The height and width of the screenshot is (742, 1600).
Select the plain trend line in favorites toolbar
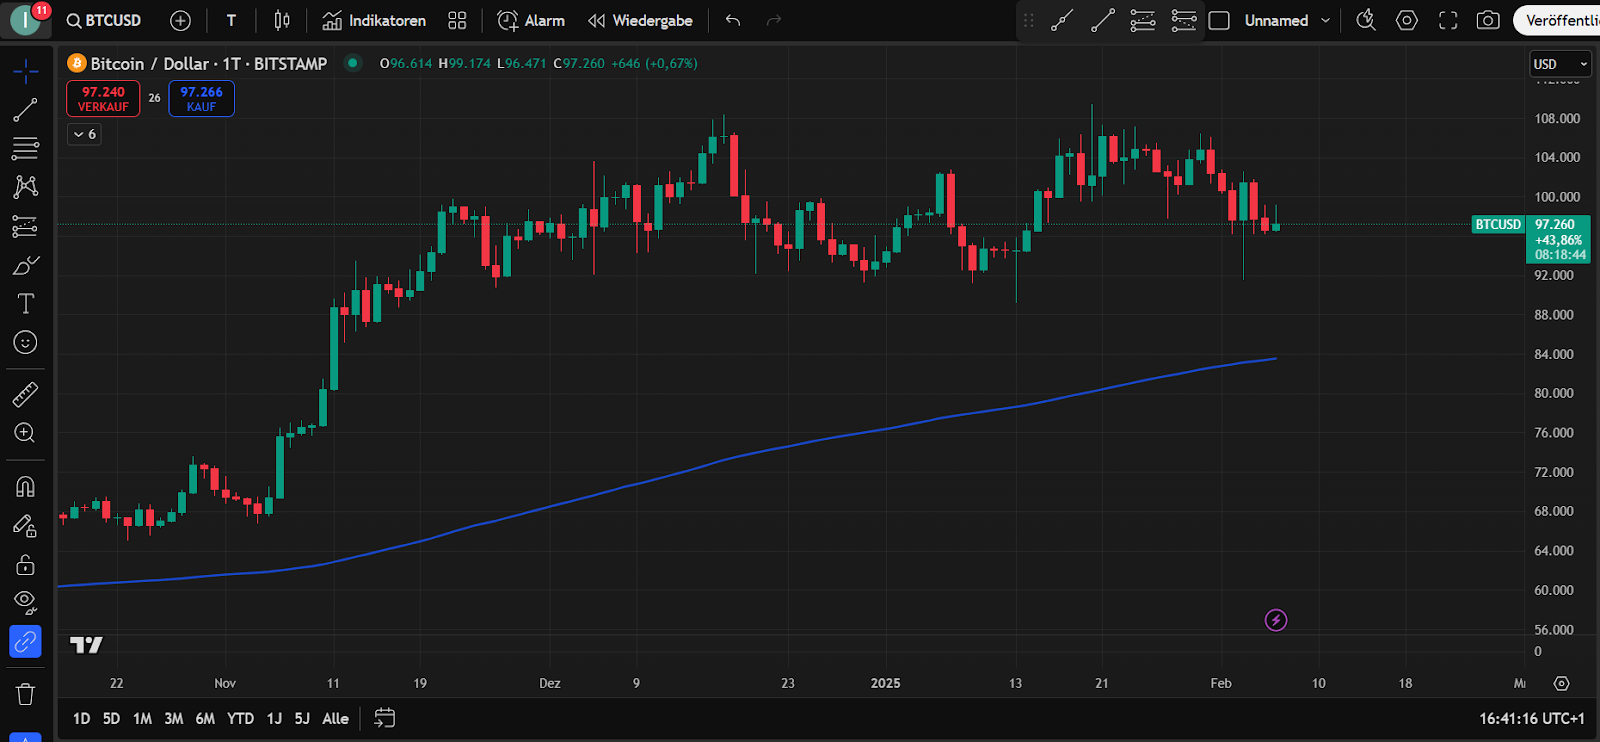click(x=1103, y=20)
